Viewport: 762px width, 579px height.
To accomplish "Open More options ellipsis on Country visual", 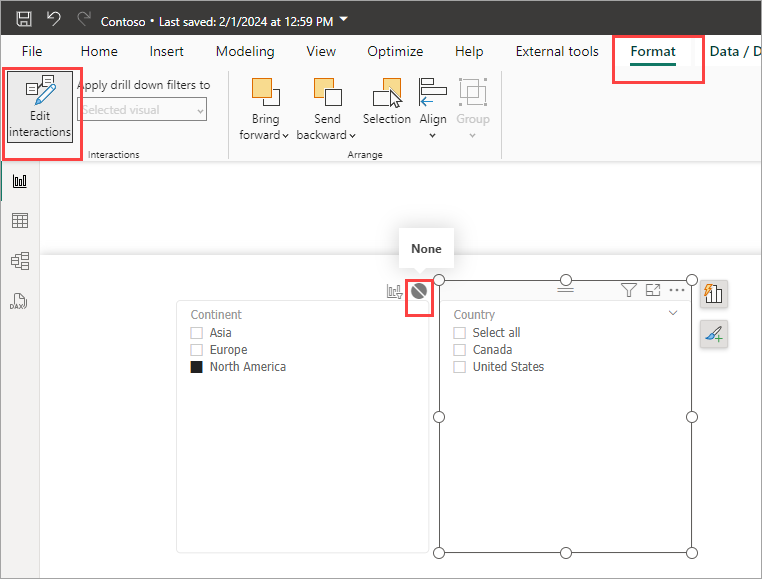I will [677, 290].
